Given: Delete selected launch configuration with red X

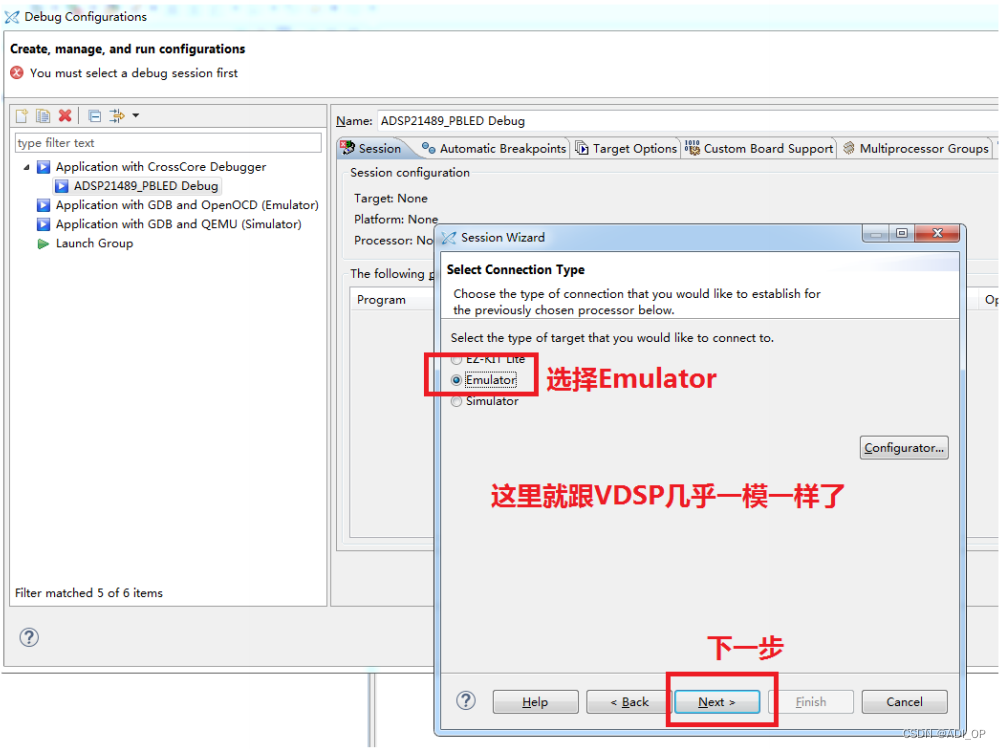Looking at the screenshot, I should pos(64,116).
